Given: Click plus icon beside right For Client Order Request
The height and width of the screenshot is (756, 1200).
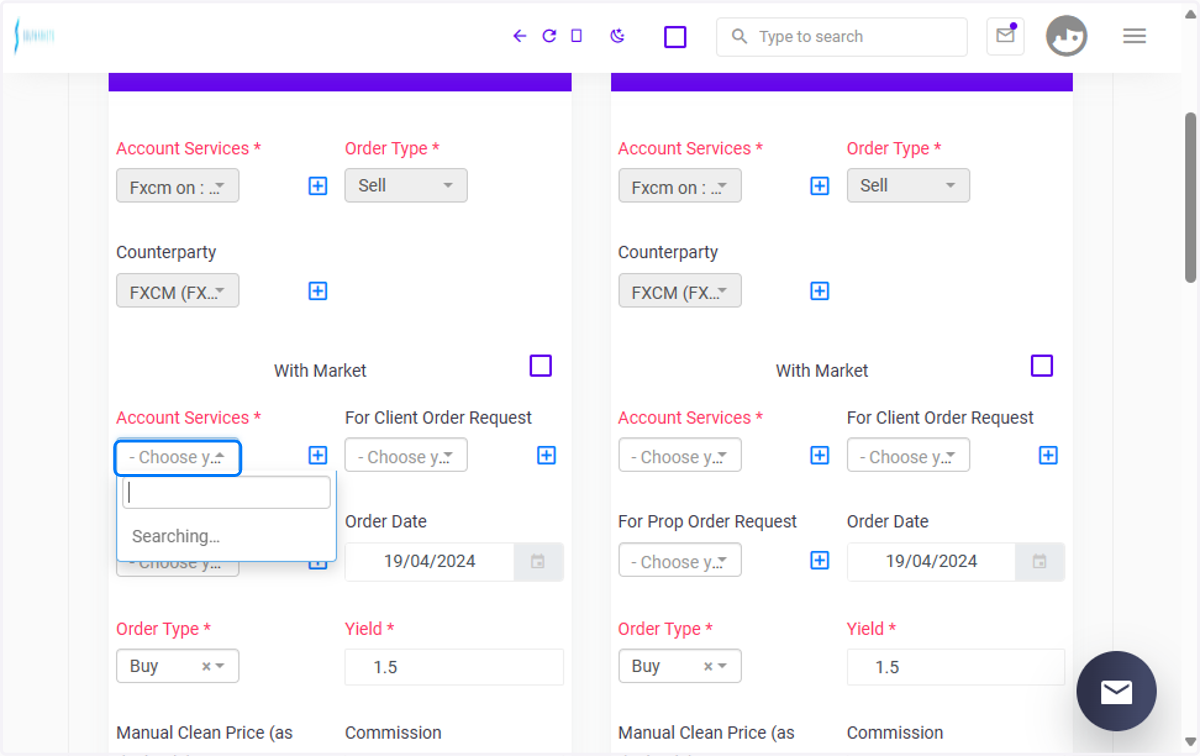Looking at the screenshot, I should point(1048,455).
